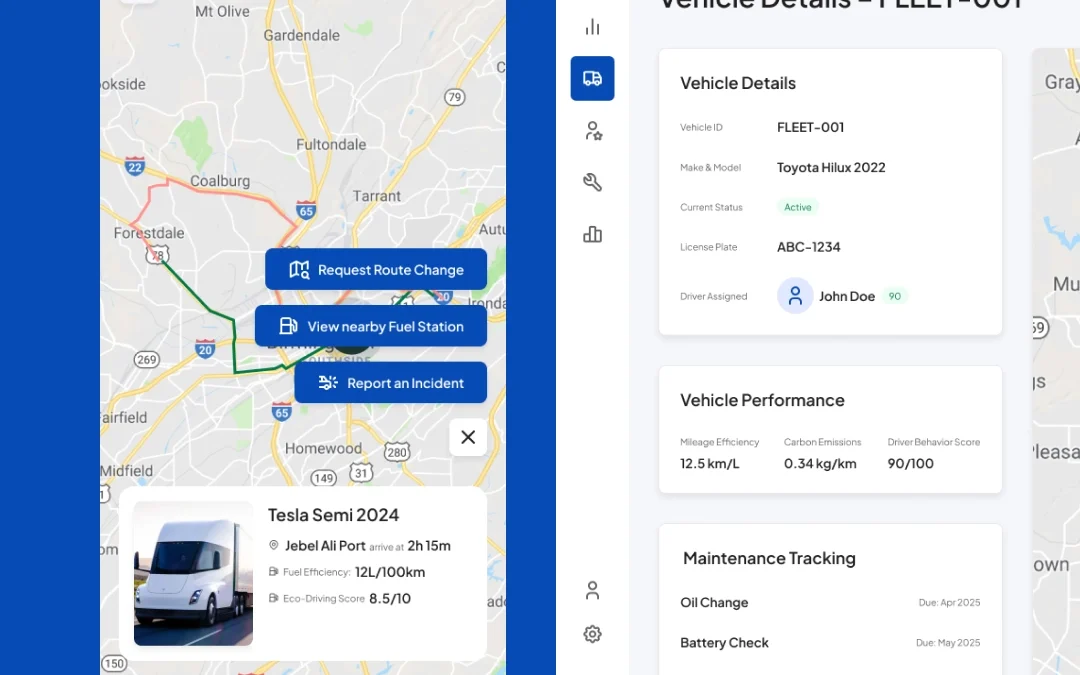Click the location pin icon beside Jebel Ali Port
The height and width of the screenshot is (675, 1080).
(273, 546)
